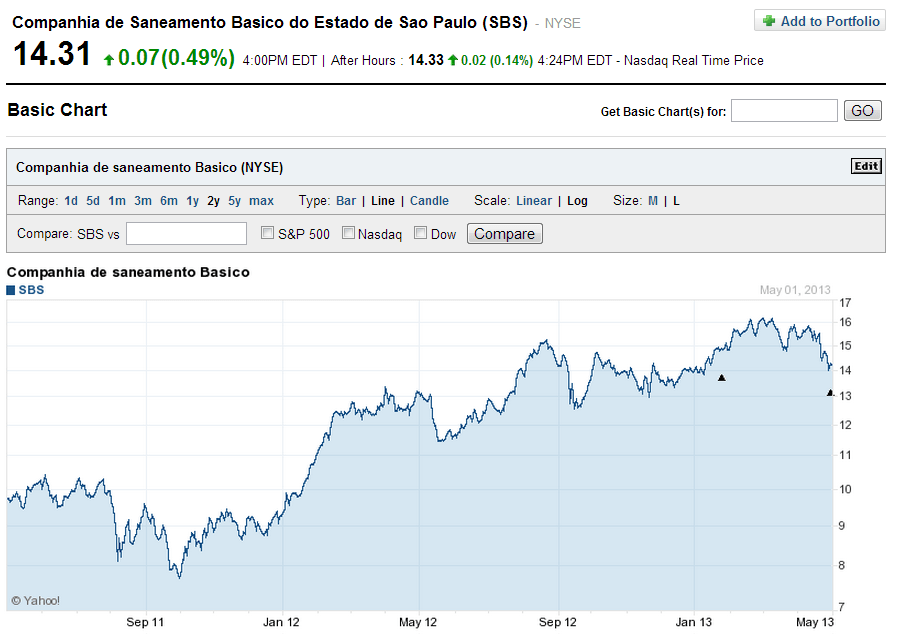Click the GO button
The image size is (903, 634).
[862, 111]
